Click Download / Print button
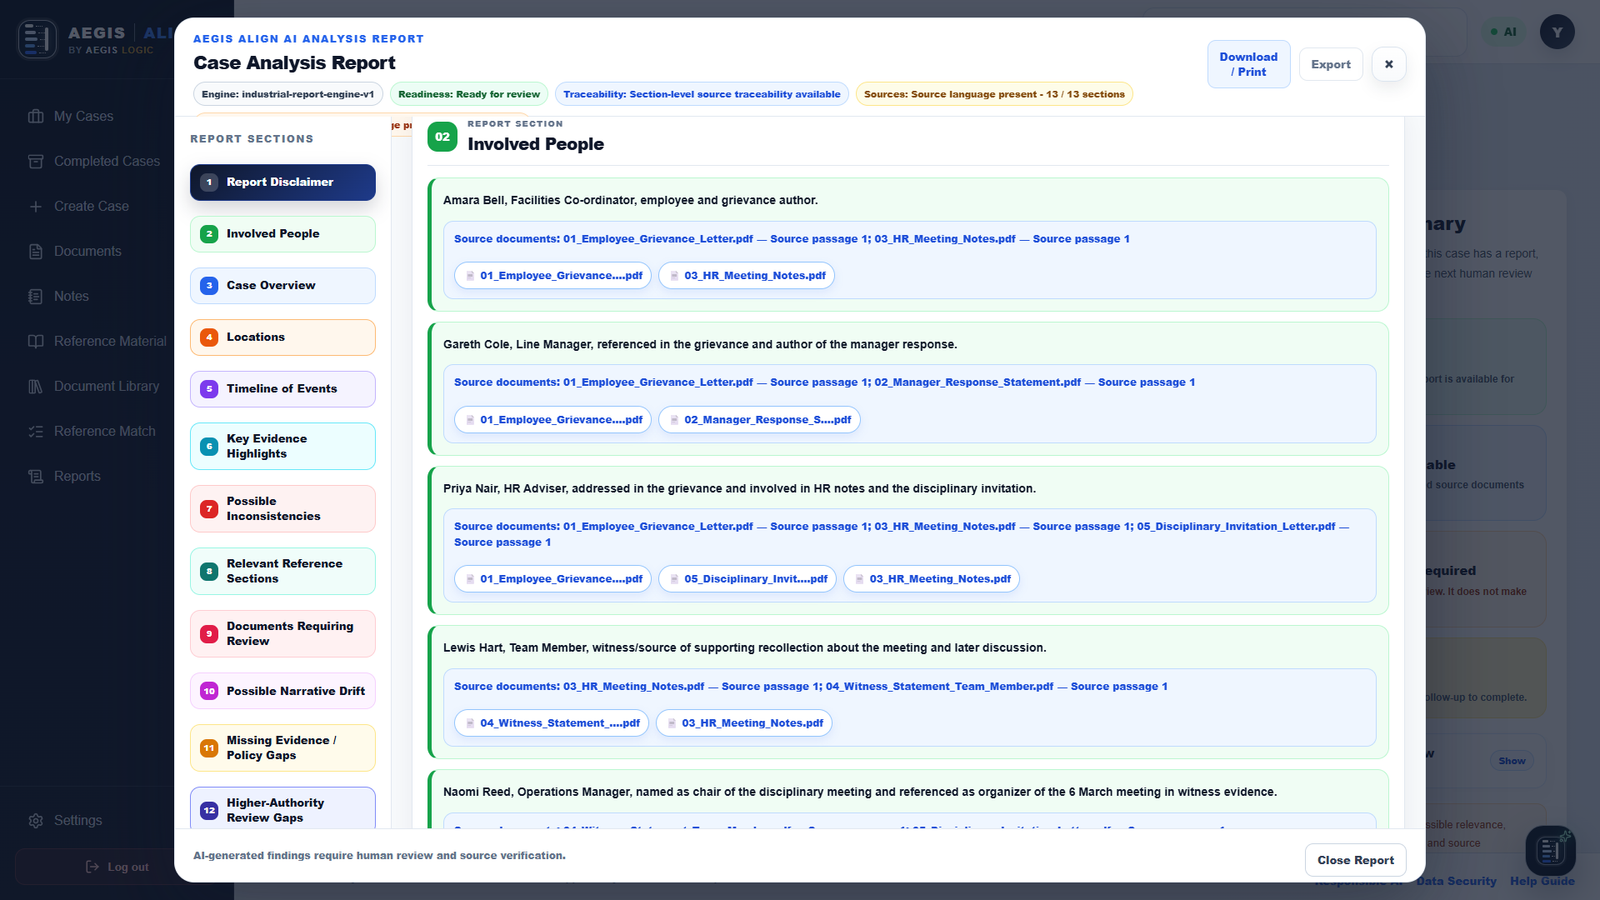 click(x=1248, y=64)
